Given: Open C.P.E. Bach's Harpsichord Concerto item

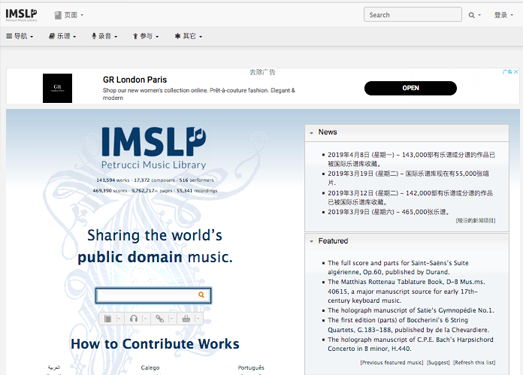Looking at the screenshot, I should coord(410,344).
